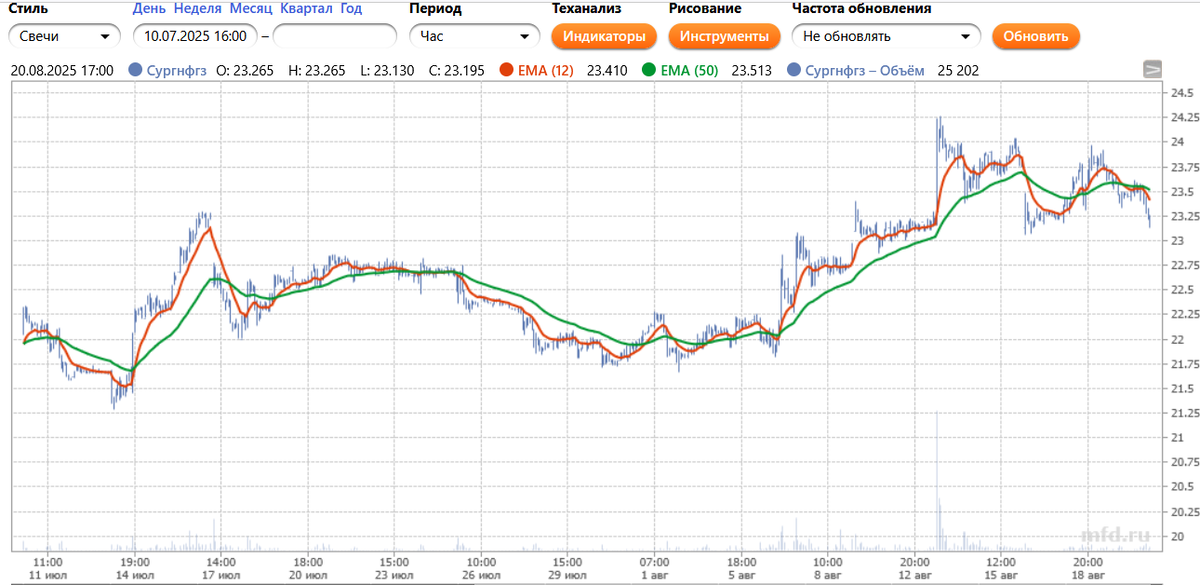Click the 20 price axis label
Viewport: 1200px width, 585px height.
(1178, 536)
